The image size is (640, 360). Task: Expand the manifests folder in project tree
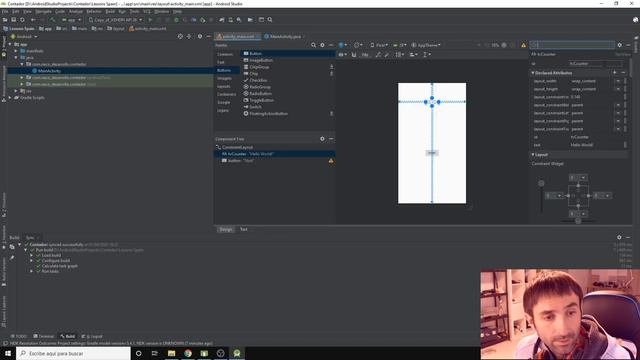(x=16, y=51)
